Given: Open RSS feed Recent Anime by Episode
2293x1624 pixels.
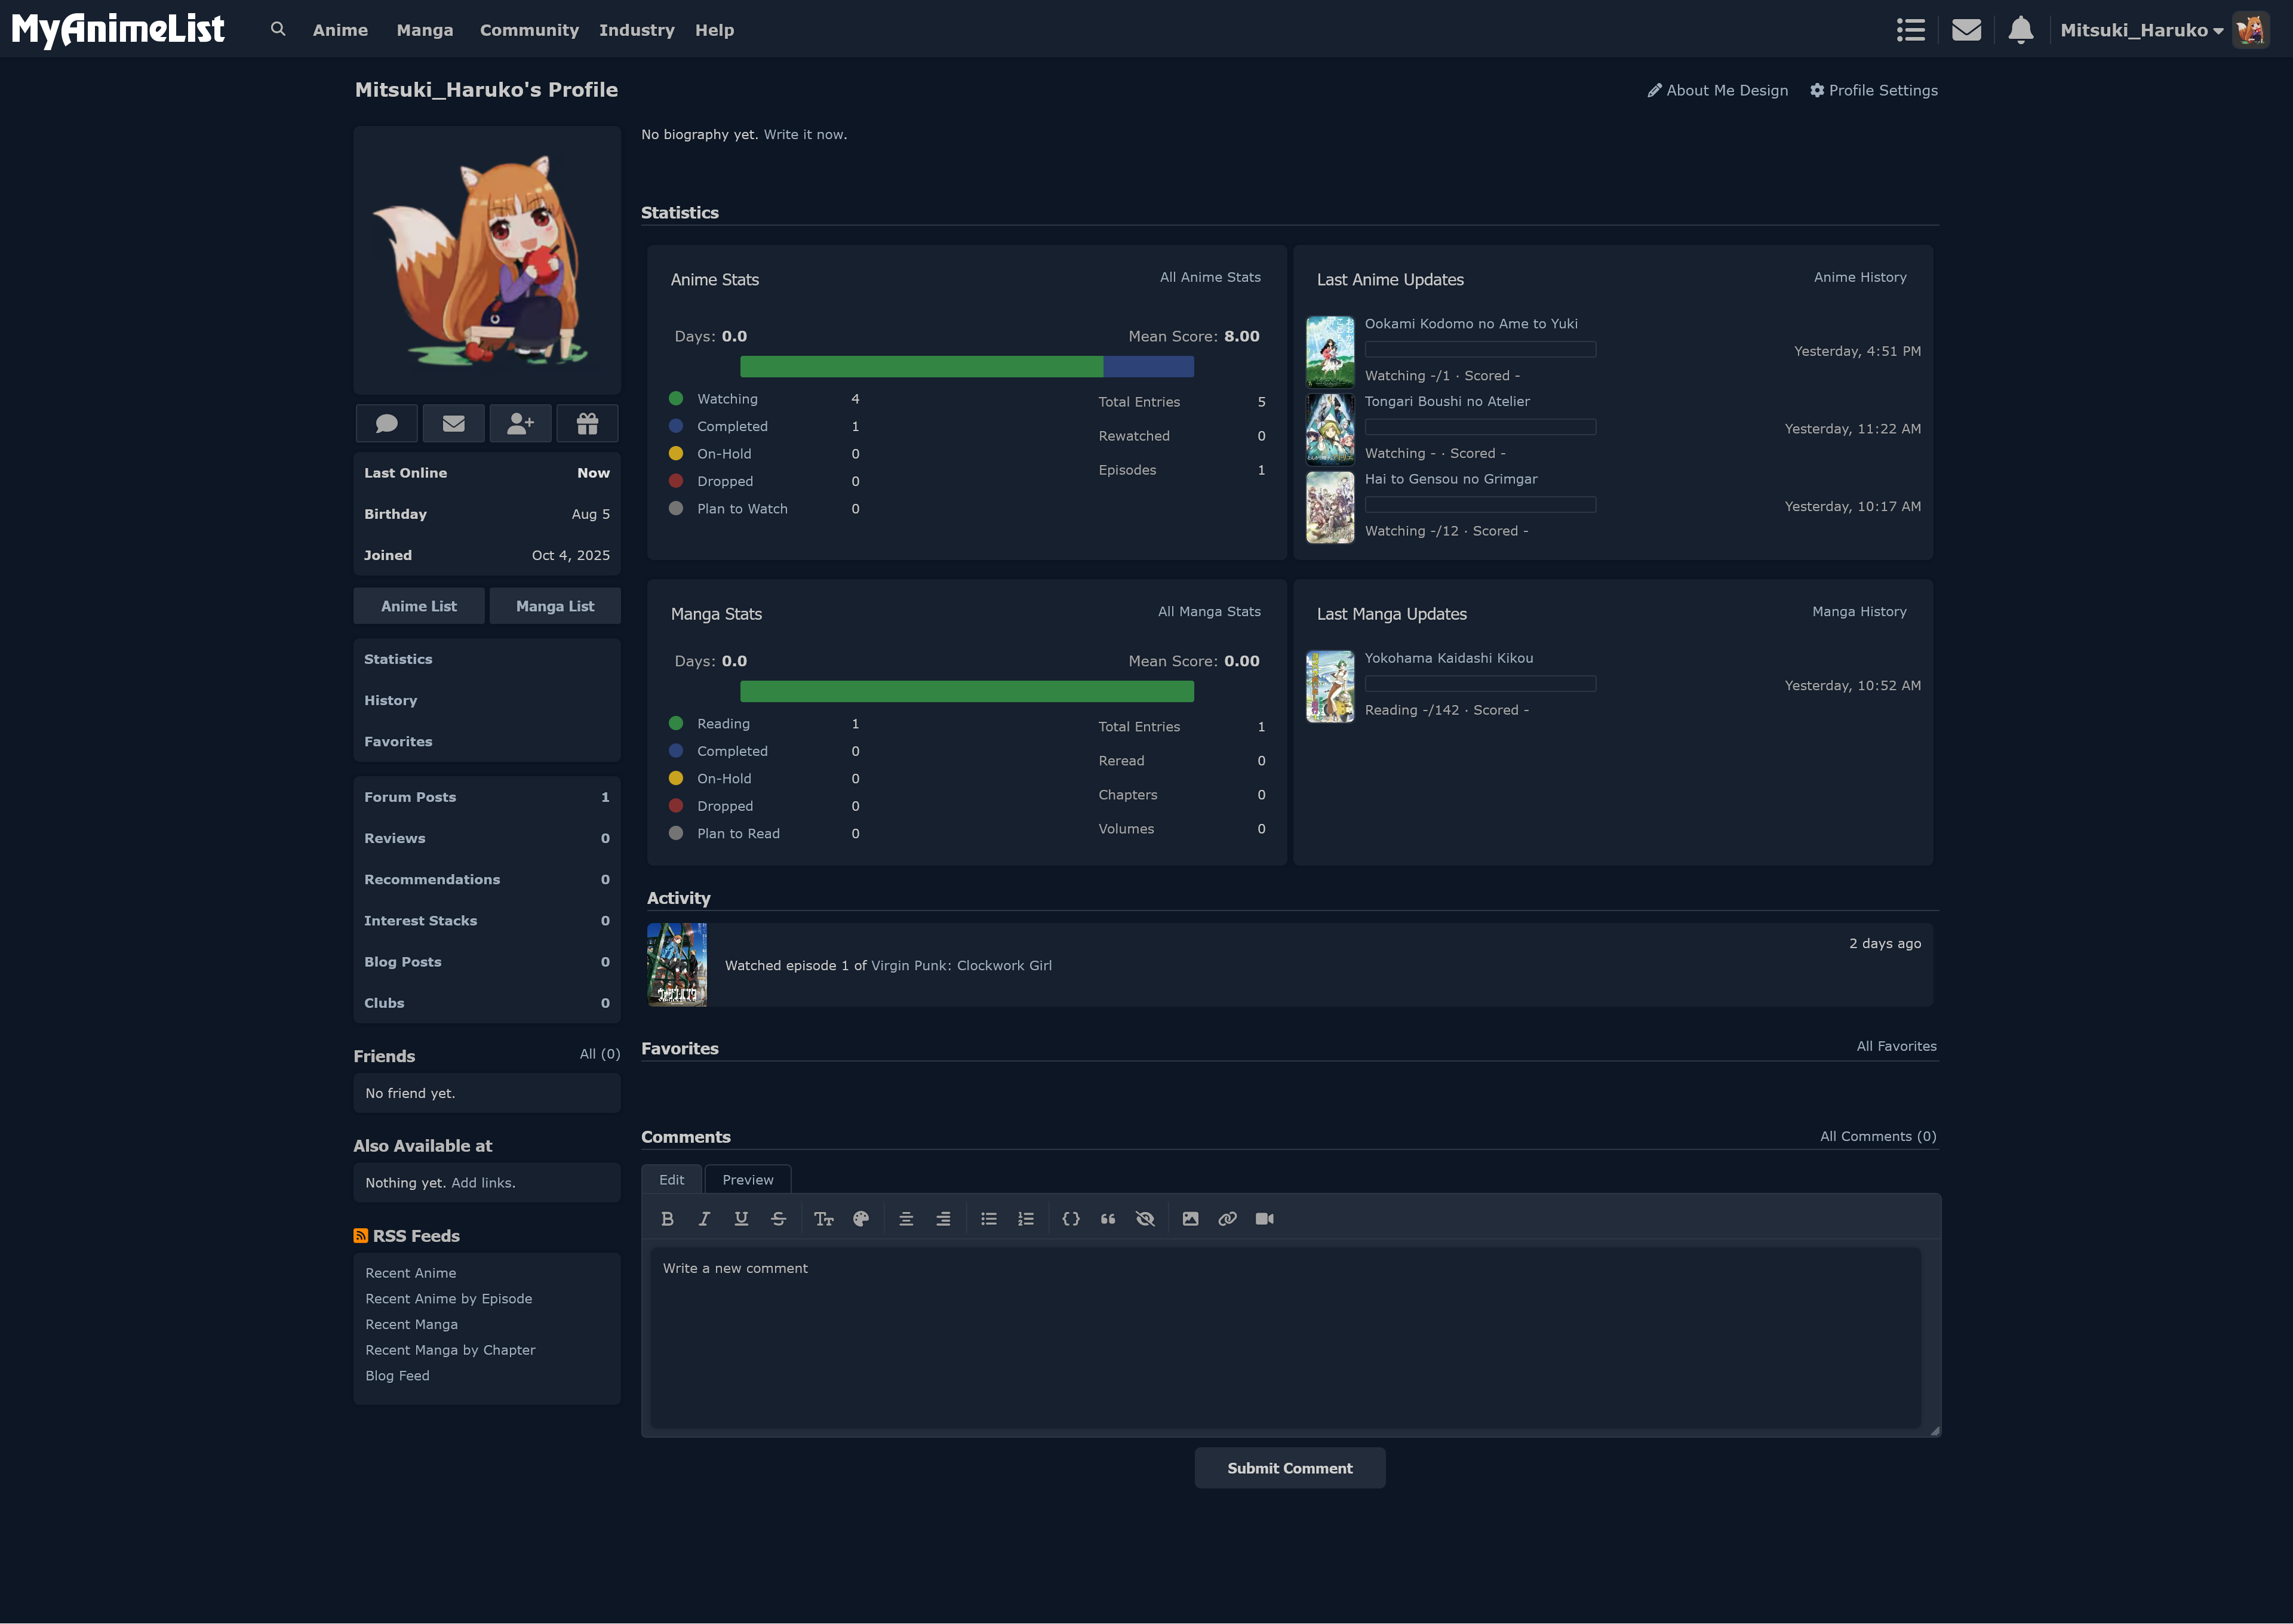Looking at the screenshot, I should click(449, 1298).
